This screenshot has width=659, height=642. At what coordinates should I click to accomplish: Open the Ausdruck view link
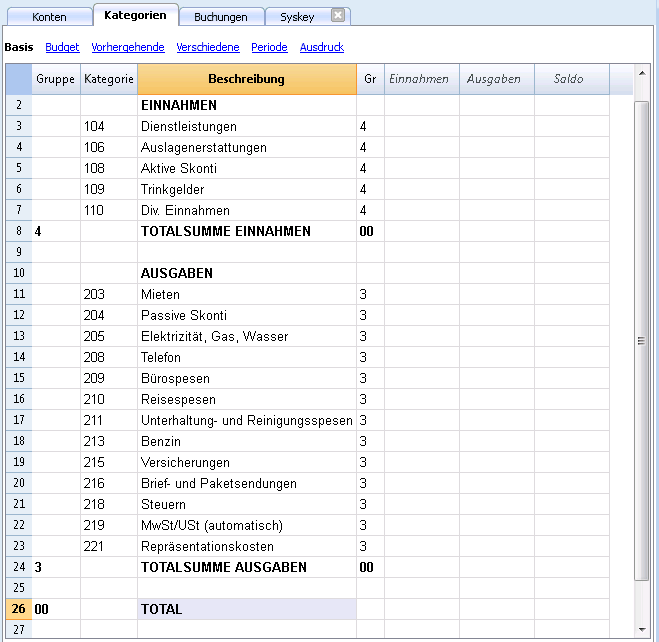322,47
